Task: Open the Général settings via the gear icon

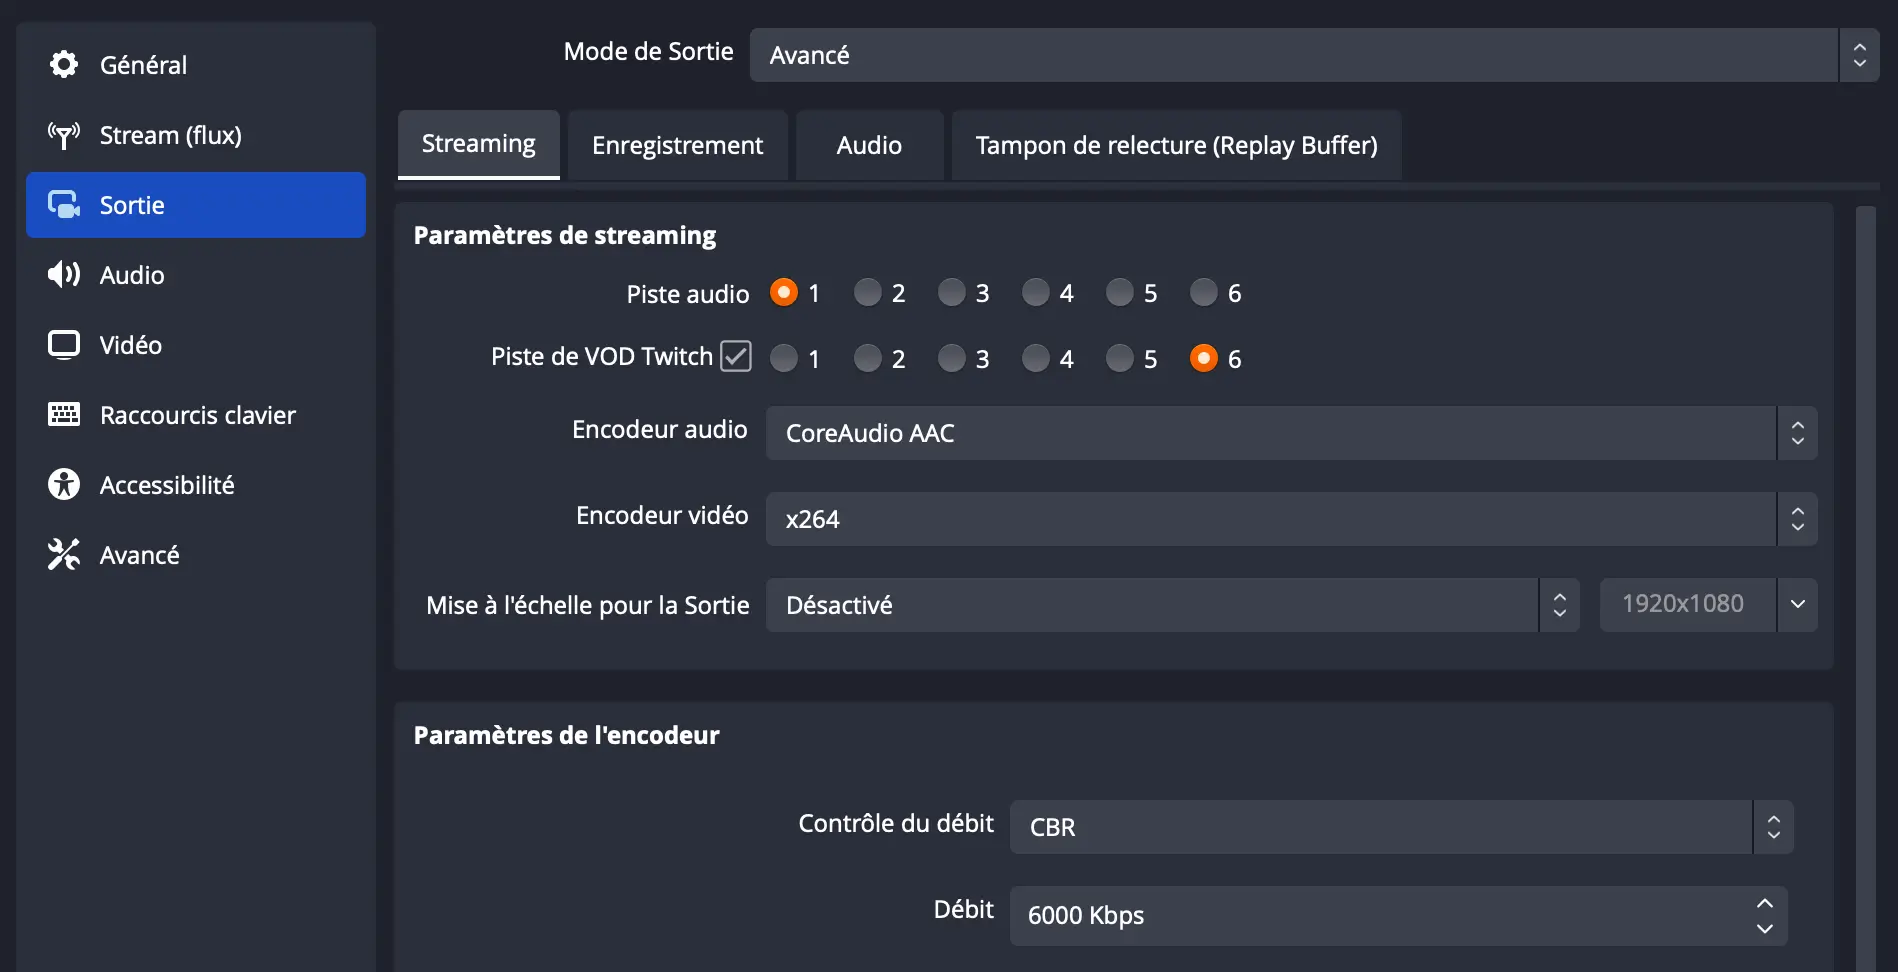Action: [x=63, y=64]
